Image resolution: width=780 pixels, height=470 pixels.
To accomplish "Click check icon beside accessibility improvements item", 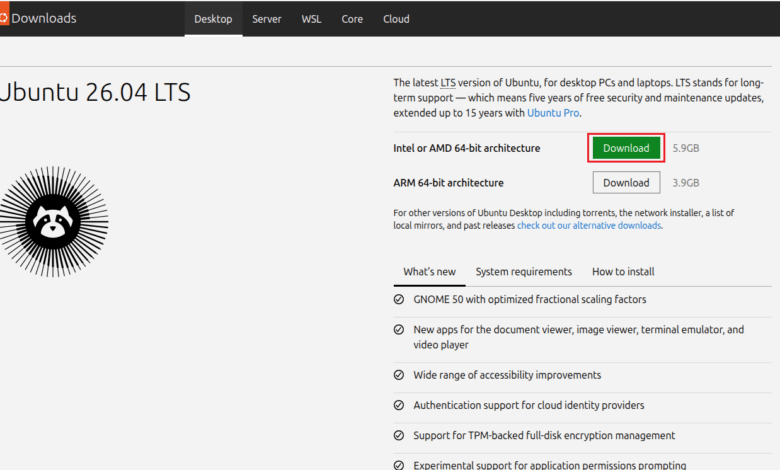I will click(399, 375).
